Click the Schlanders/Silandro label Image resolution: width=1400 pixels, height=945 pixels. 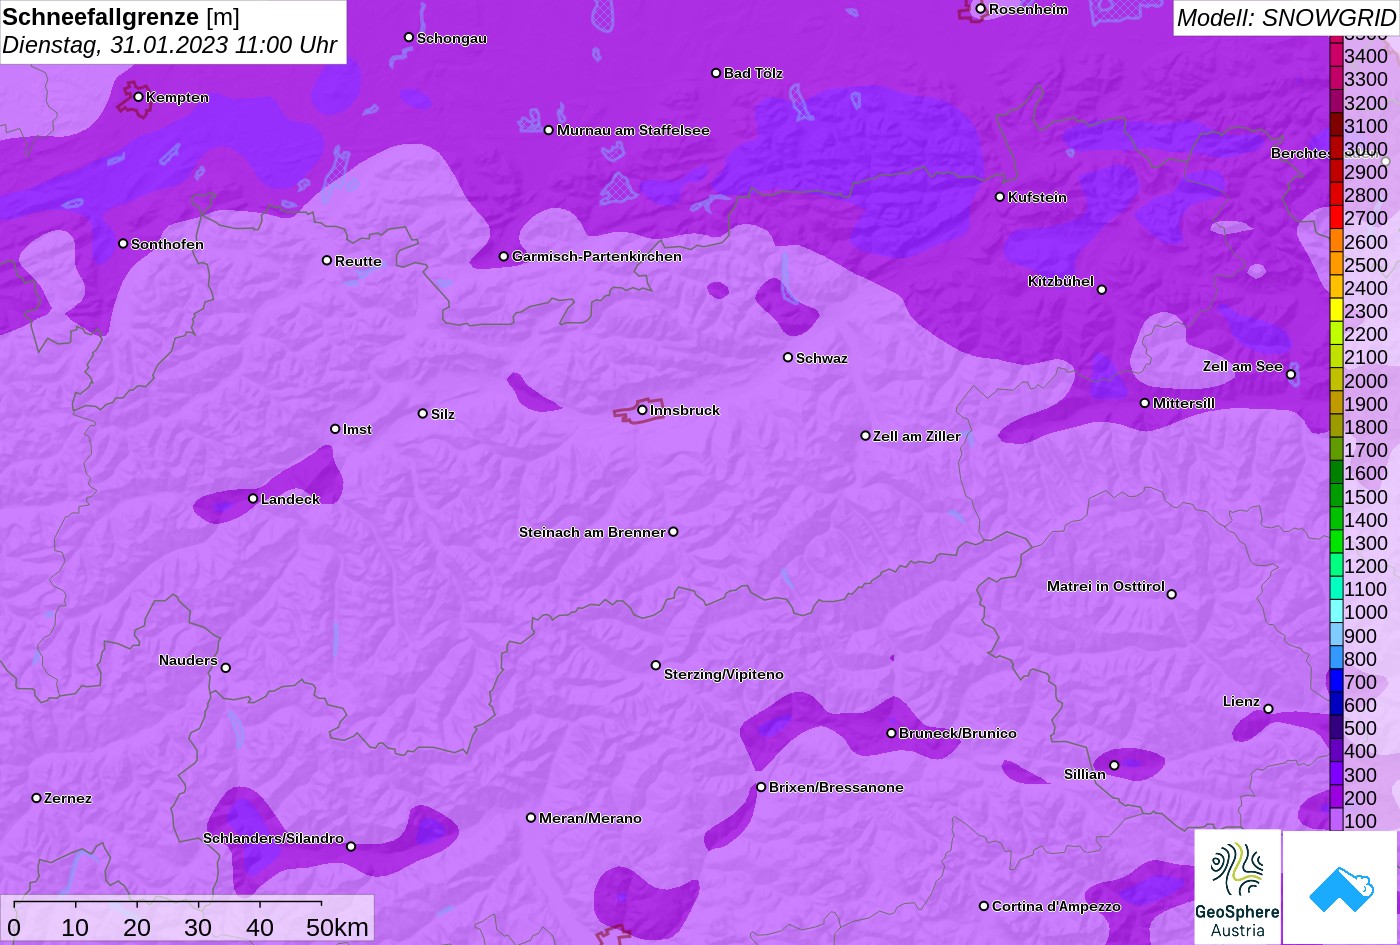tap(273, 838)
